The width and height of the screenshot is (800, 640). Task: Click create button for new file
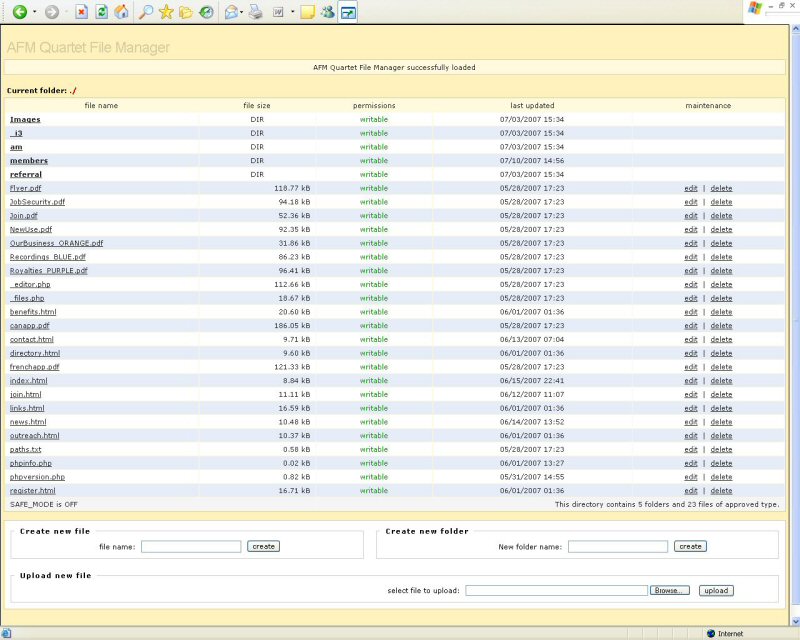tap(263, 547)
